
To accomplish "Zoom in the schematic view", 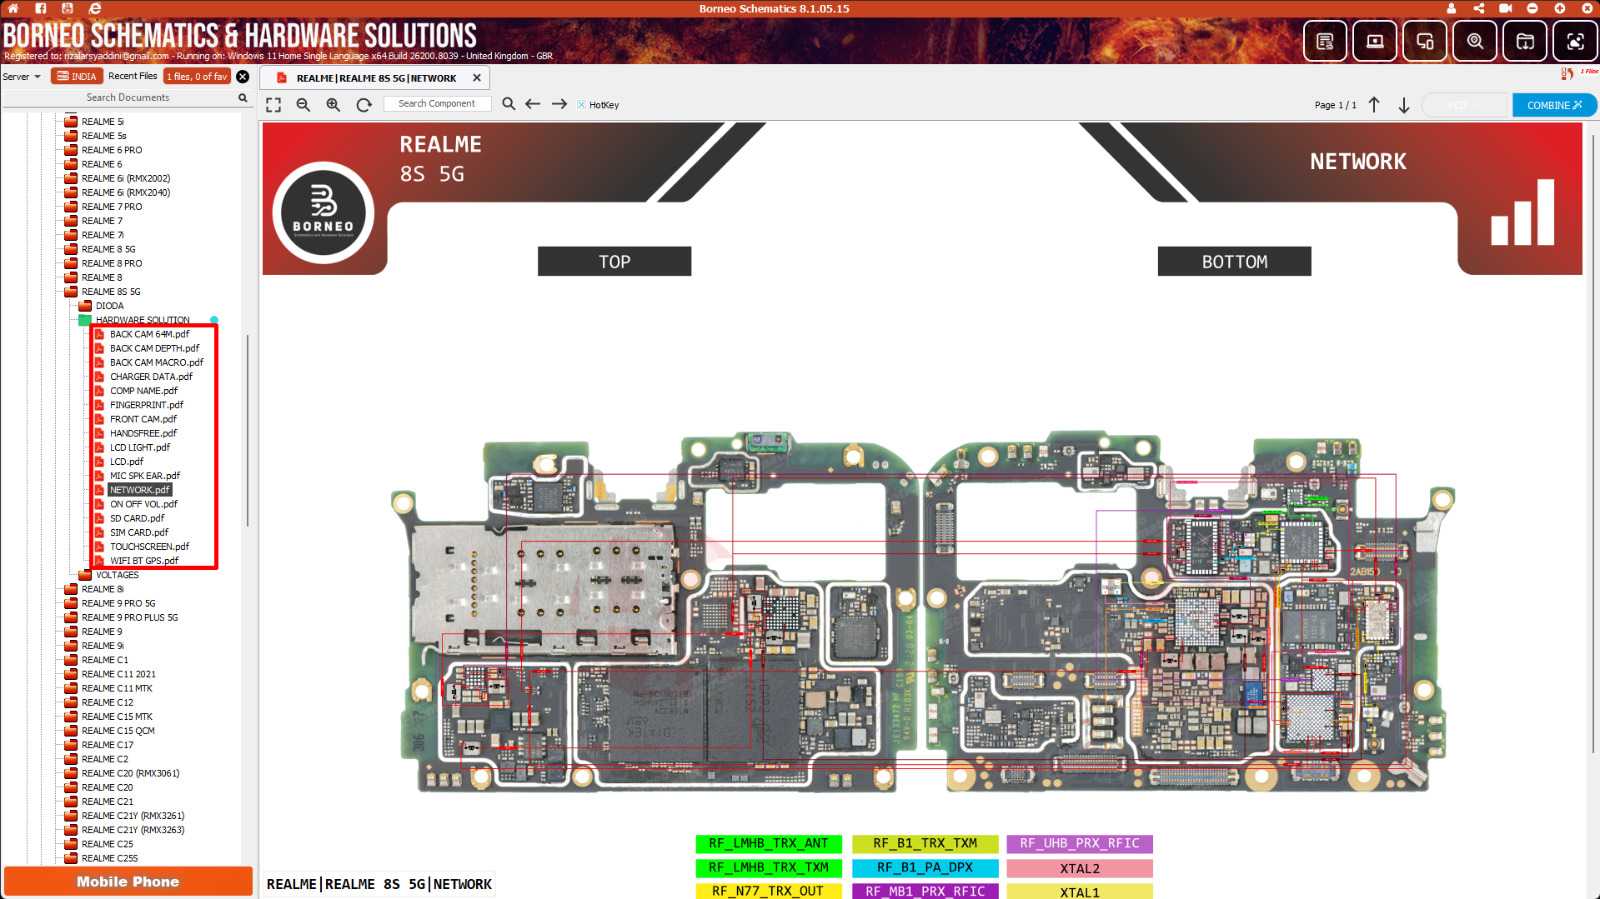I will coord(333,105).
